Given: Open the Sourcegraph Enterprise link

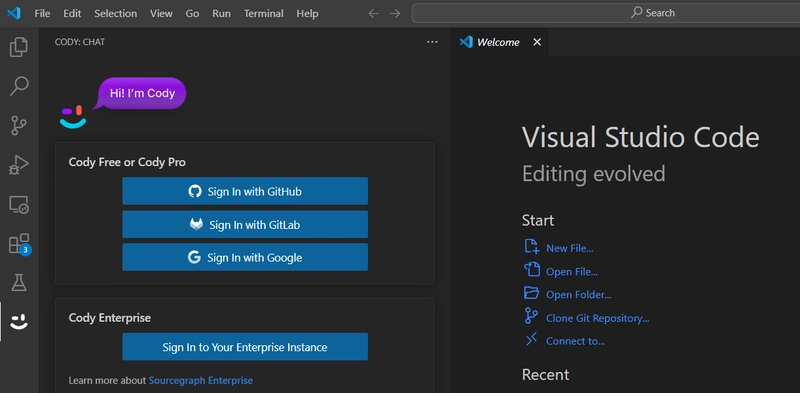Looking at the screenshot, I should tap(201, 380).
